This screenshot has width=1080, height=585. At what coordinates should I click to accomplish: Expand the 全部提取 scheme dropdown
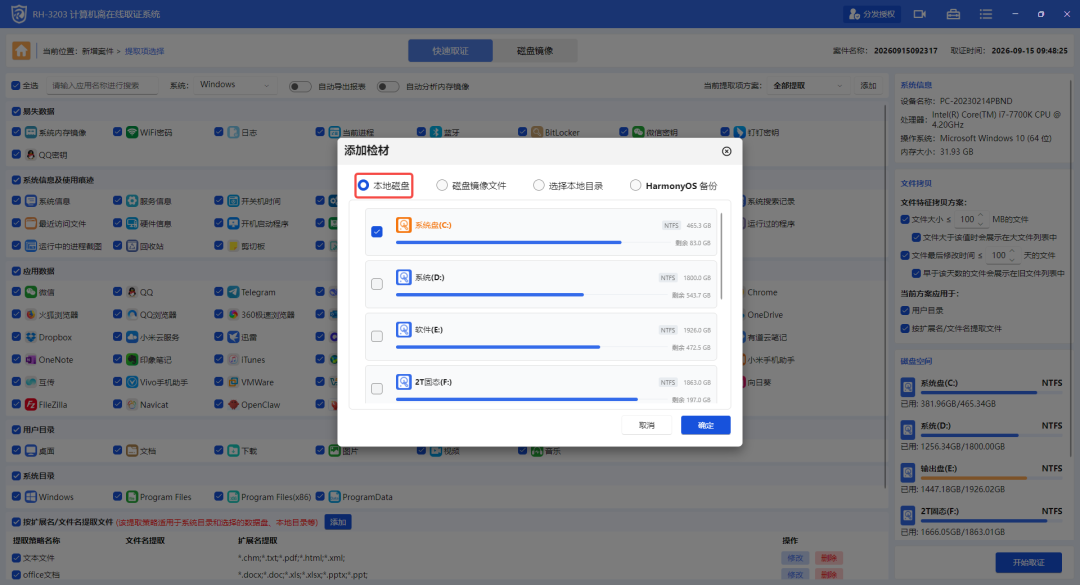tap(807, 85)
